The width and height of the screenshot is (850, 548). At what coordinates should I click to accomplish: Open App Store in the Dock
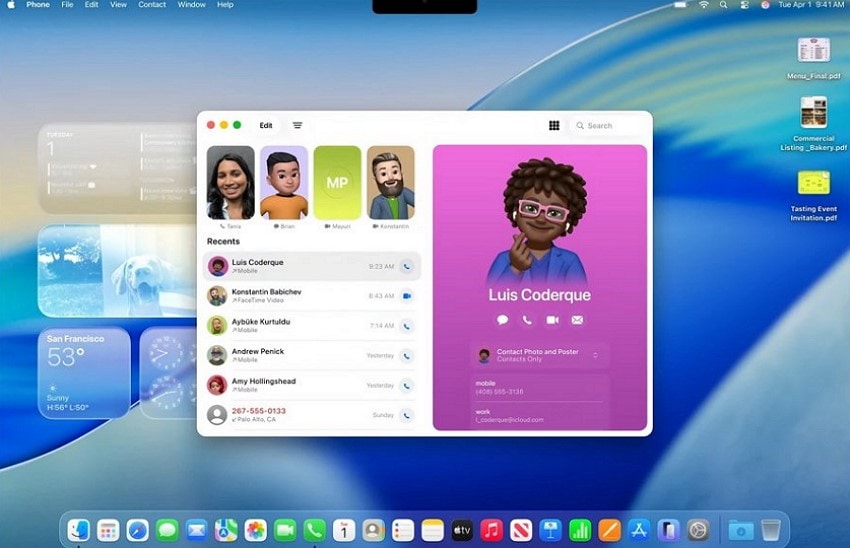tap(639, 530)
